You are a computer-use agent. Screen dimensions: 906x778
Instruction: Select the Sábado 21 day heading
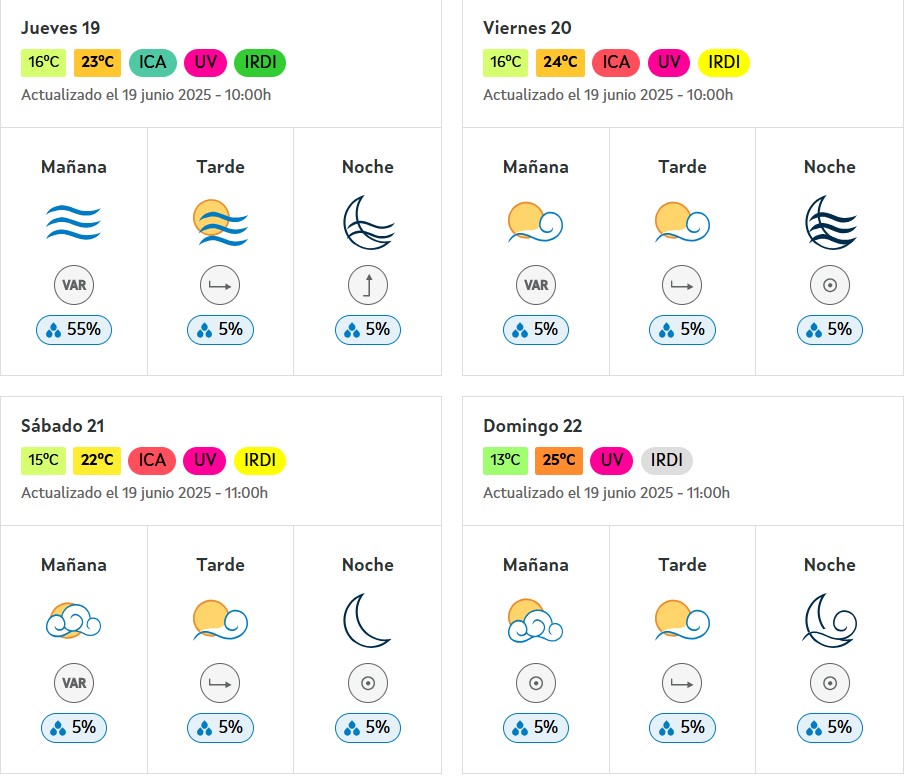tap(63, 426)
